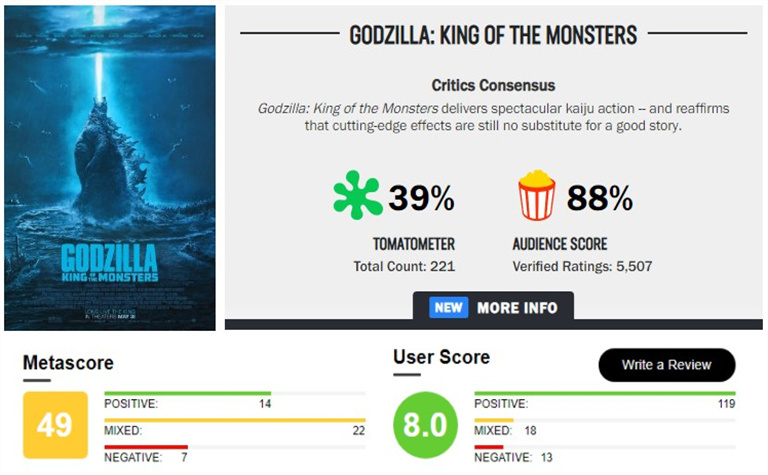Screen dimensions: 768x475
Task: Select the Metascore NEGATIVE red bar
Action: (x=146, y=447)
